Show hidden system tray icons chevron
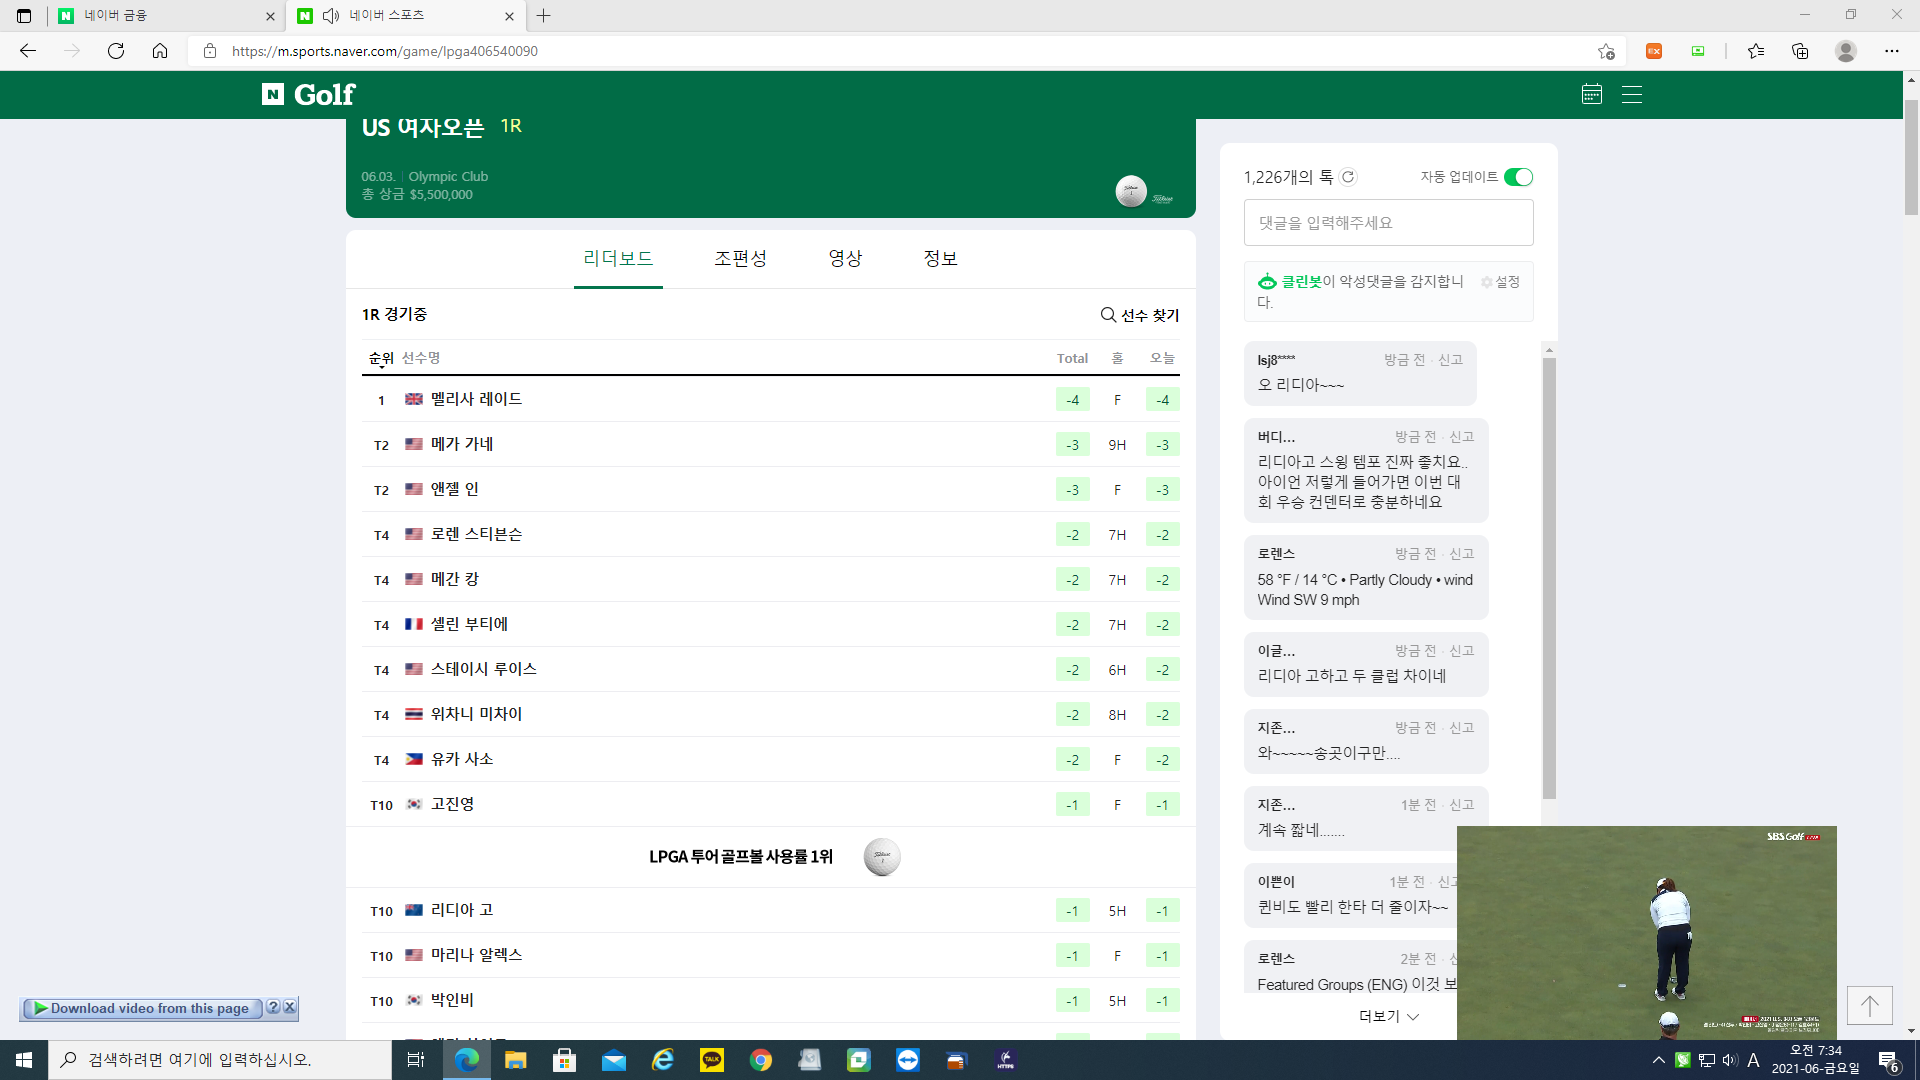Viewport: 1920px width, 1080px height. [x=1659, y=1060]
